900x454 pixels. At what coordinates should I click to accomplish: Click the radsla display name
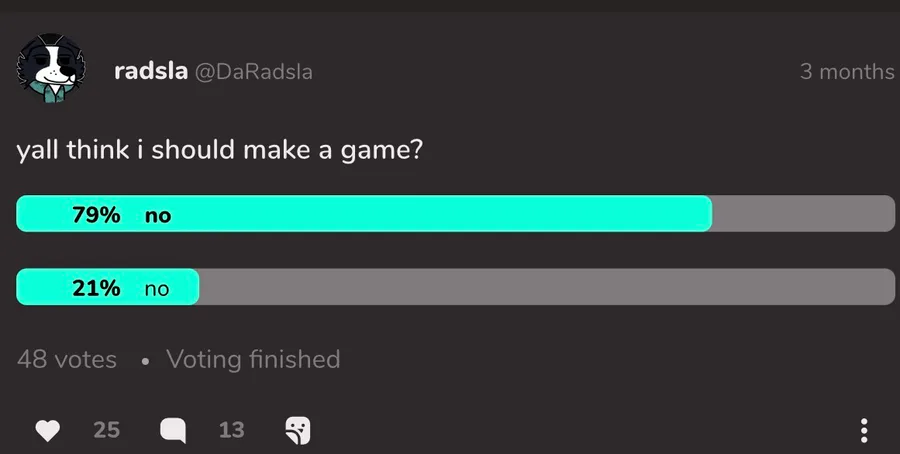point(150,72)
